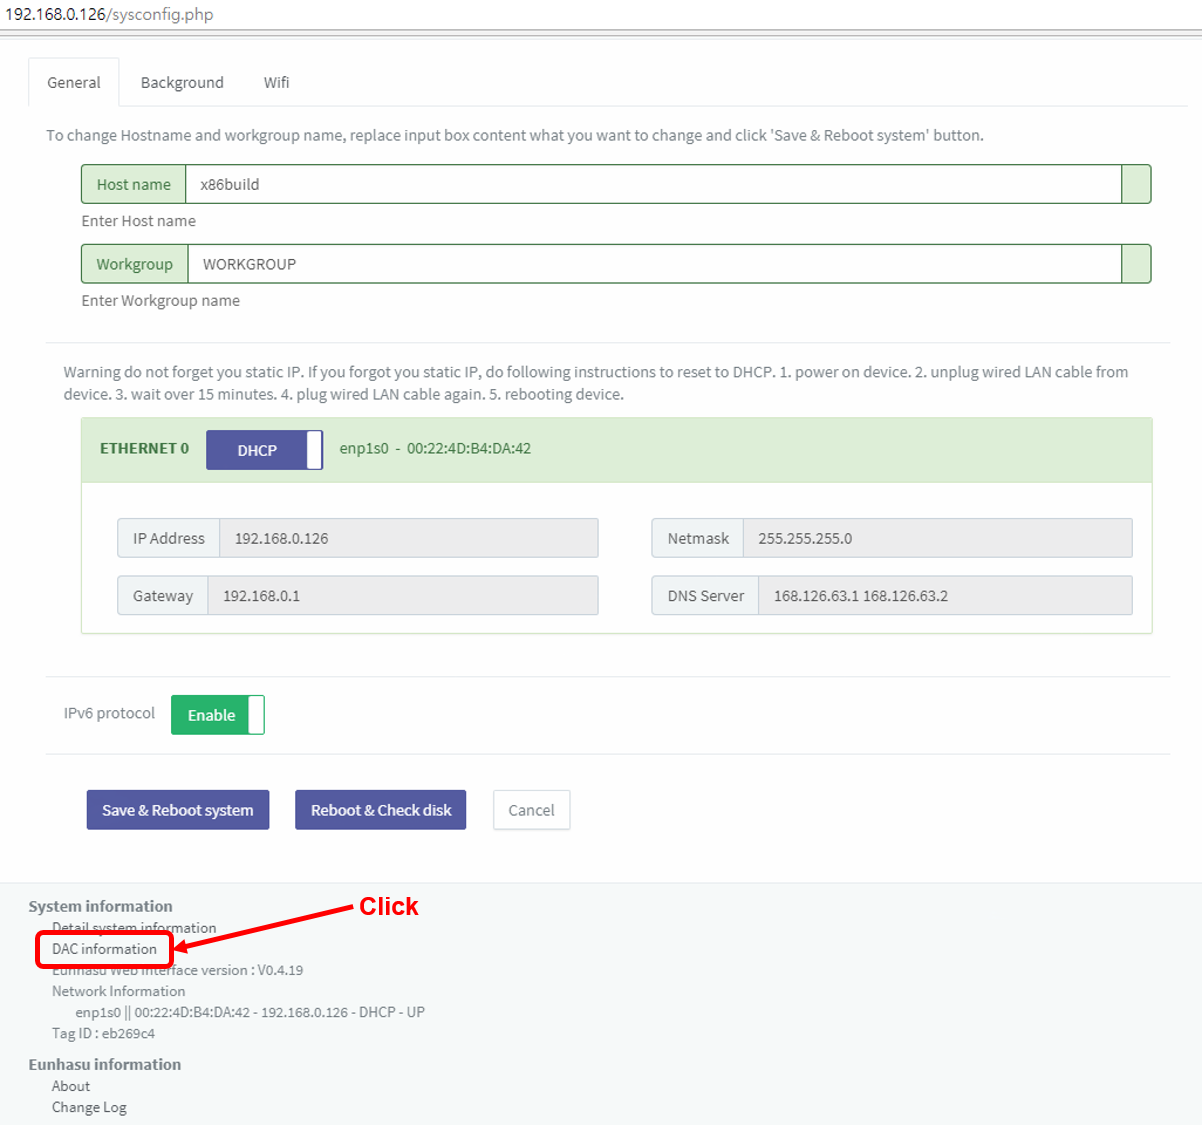The image size is (1202, 1125).
Task: Select the Netmask input field
Action: tap(936, 538)
